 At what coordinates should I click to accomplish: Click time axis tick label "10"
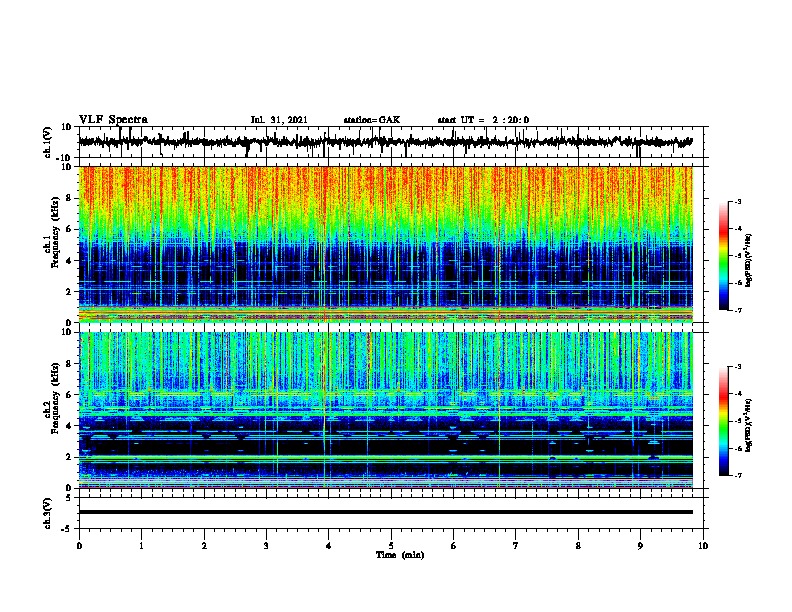[x=703, y=545]
